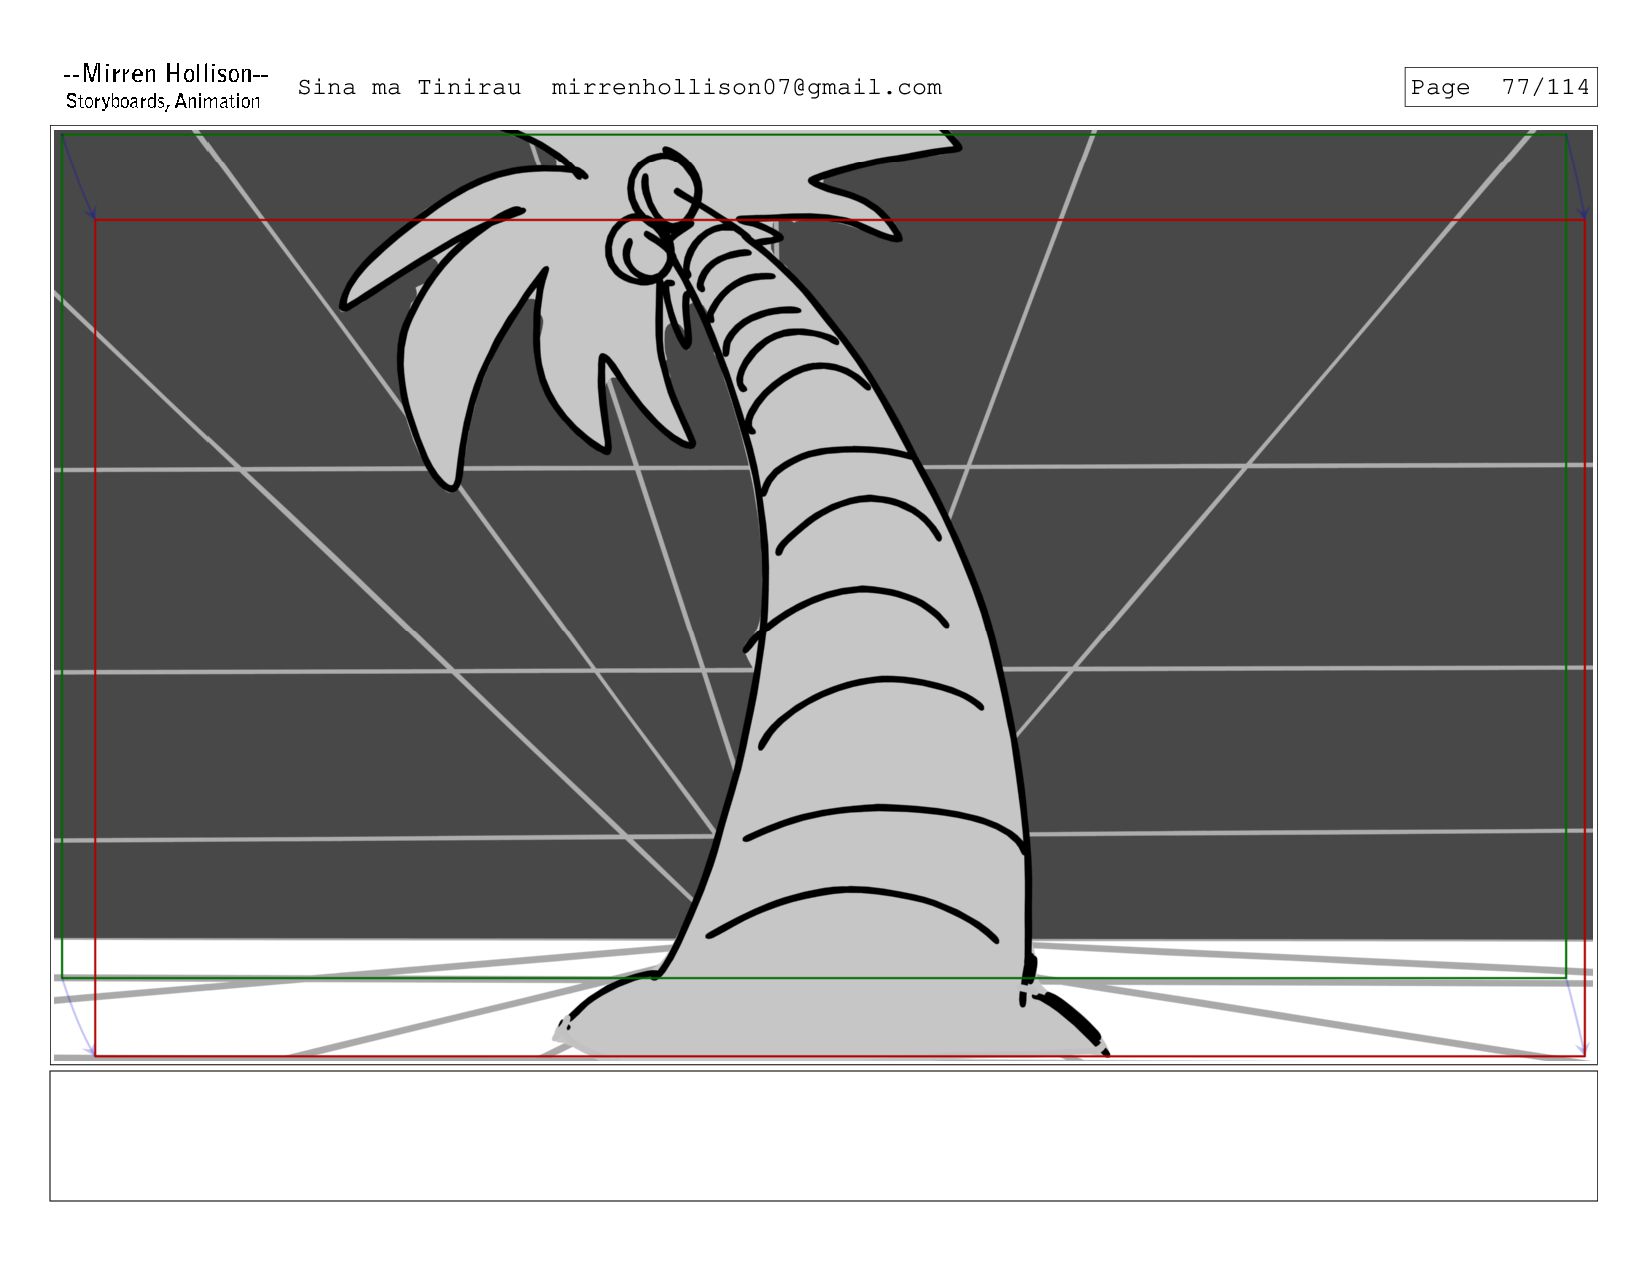This screenshot has width=1648, height=1276.
Task: Click the empty notes box below panel
Action: [824, 1136]
